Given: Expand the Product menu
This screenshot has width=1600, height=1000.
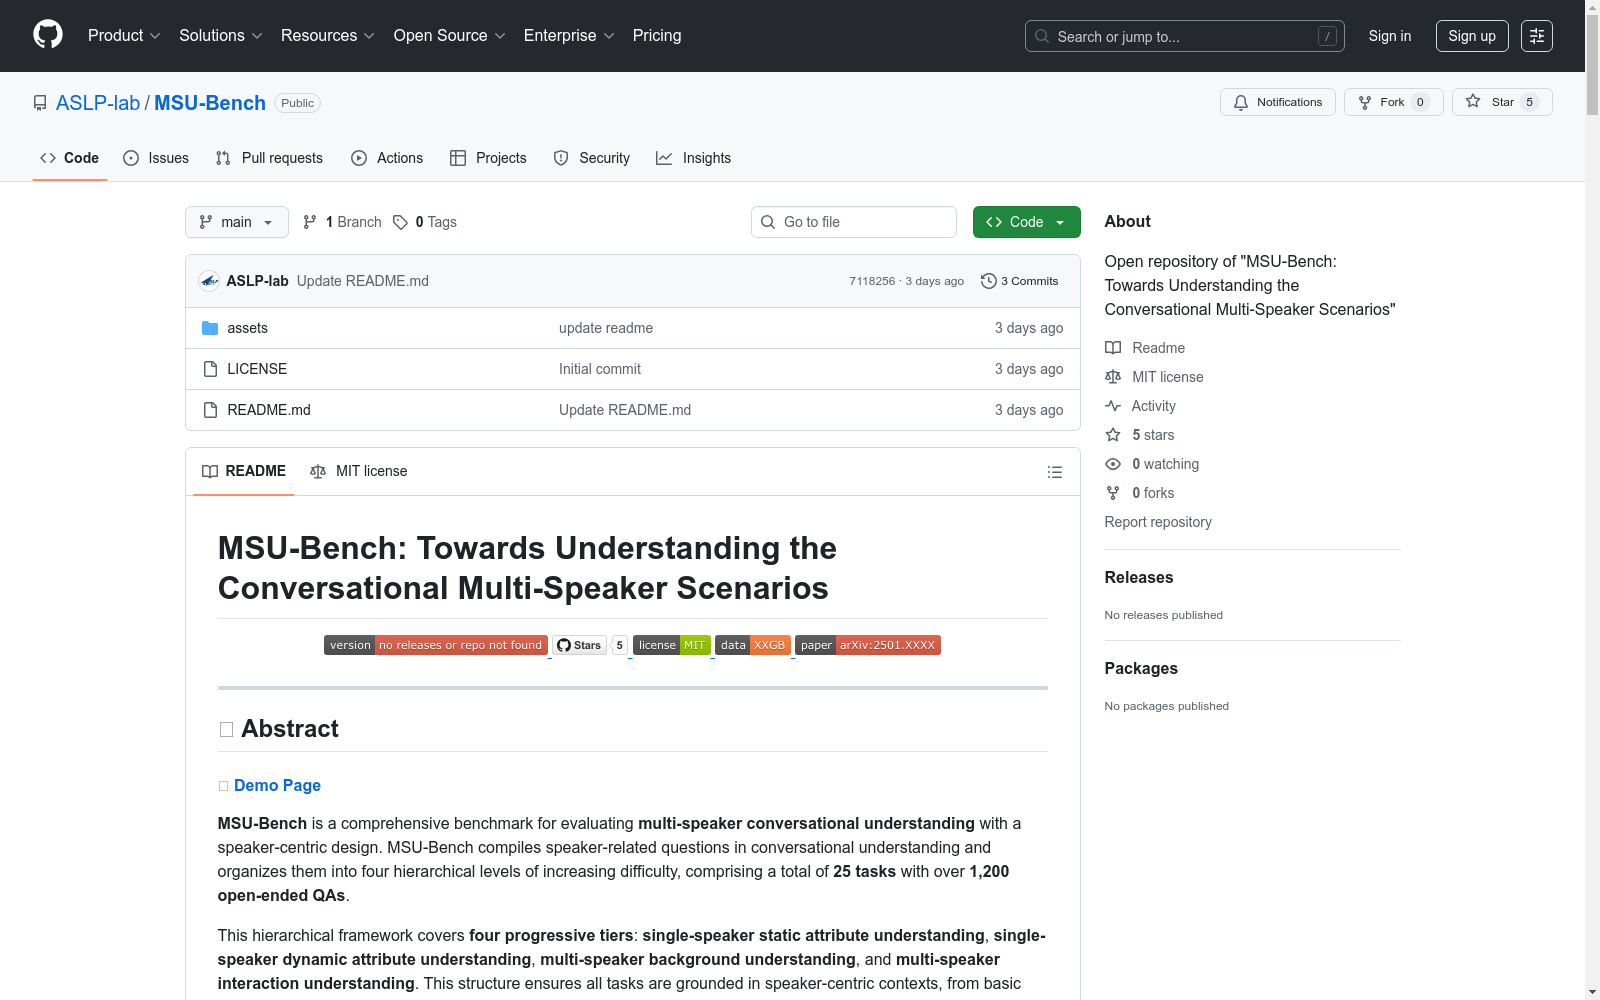Looking at the screenshot, I should click(x=124, y=36).
